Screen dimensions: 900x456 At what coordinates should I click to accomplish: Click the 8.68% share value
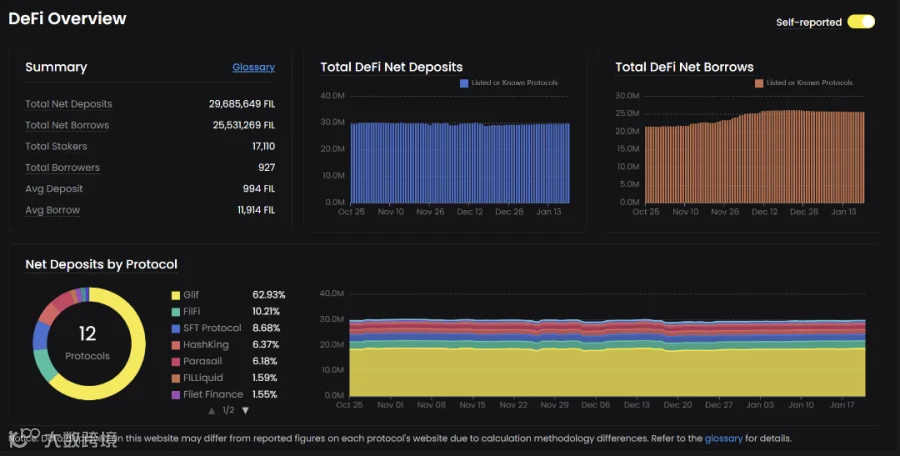pyautogui.click(x=266, y=328)
